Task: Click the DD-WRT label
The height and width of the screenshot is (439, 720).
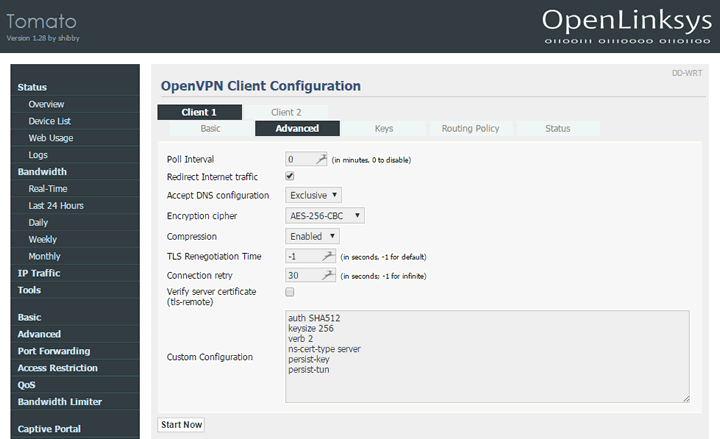Action: (x=687, y=73)
